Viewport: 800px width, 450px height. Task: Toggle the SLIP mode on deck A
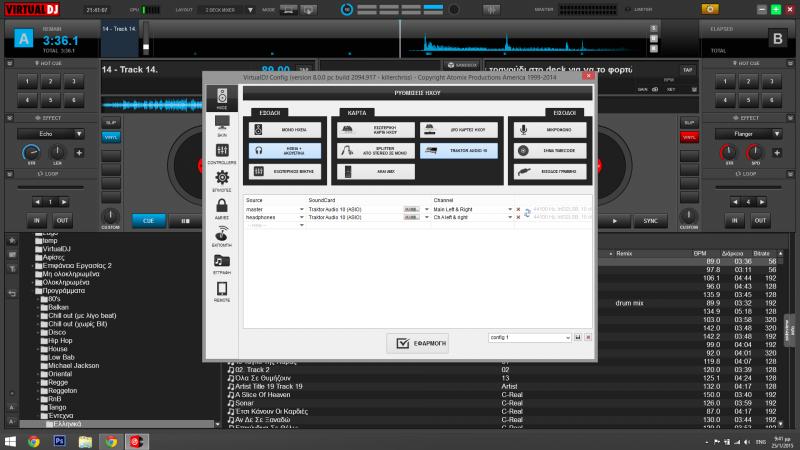pyautogui.click(x=112, y=123)
